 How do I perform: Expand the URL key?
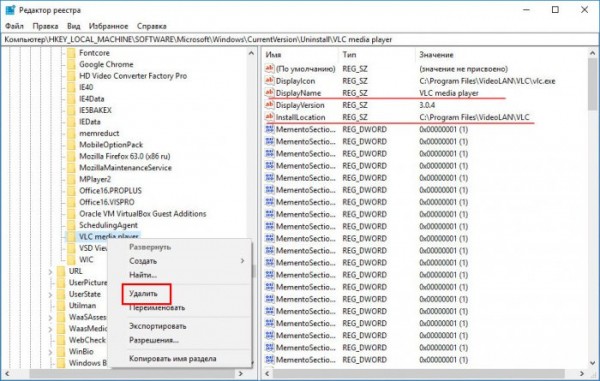(51, 271)
